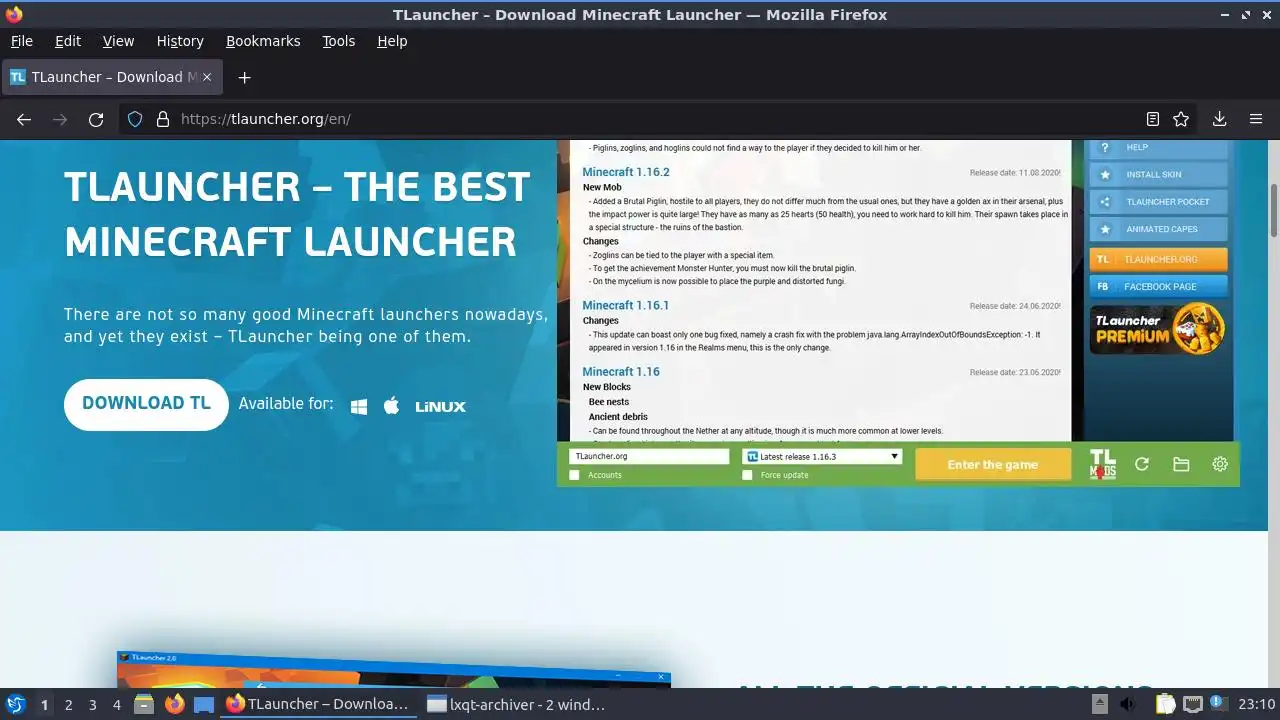1280x720 pixels.
Task: Open the File menu
Action: tap(21, 41)
